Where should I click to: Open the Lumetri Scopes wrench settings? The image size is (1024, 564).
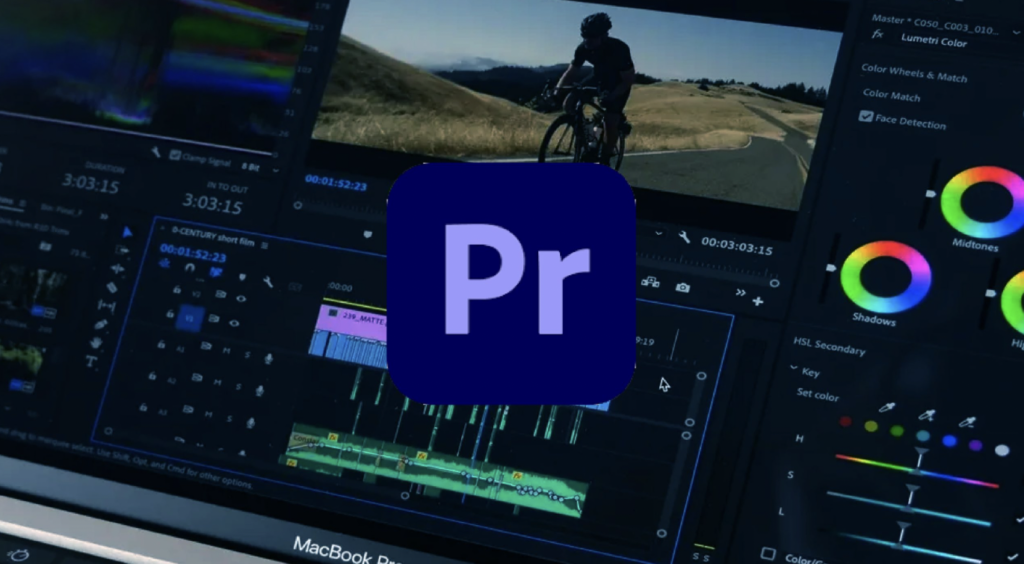point(156,151)
